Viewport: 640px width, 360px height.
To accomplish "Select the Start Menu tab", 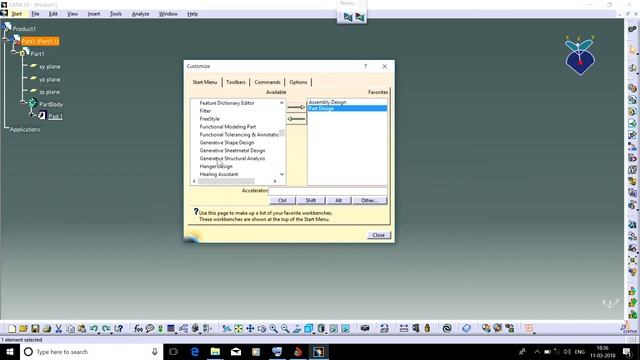I will coord(205,82).
